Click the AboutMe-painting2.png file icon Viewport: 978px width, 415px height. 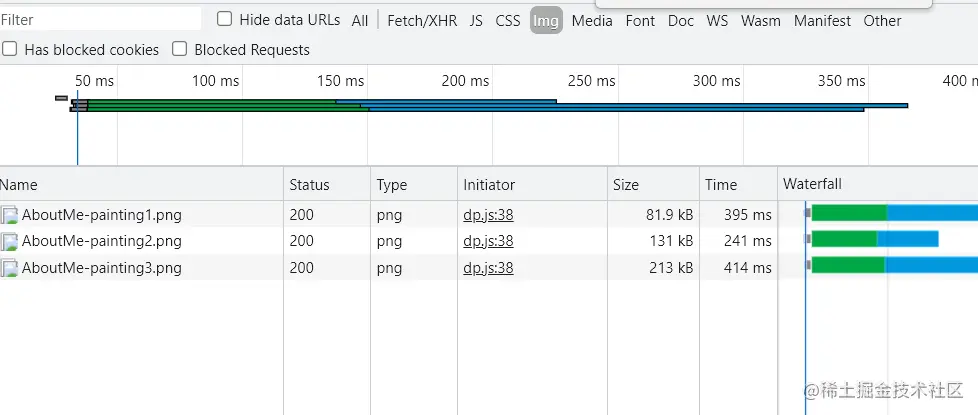click(10, 241)
